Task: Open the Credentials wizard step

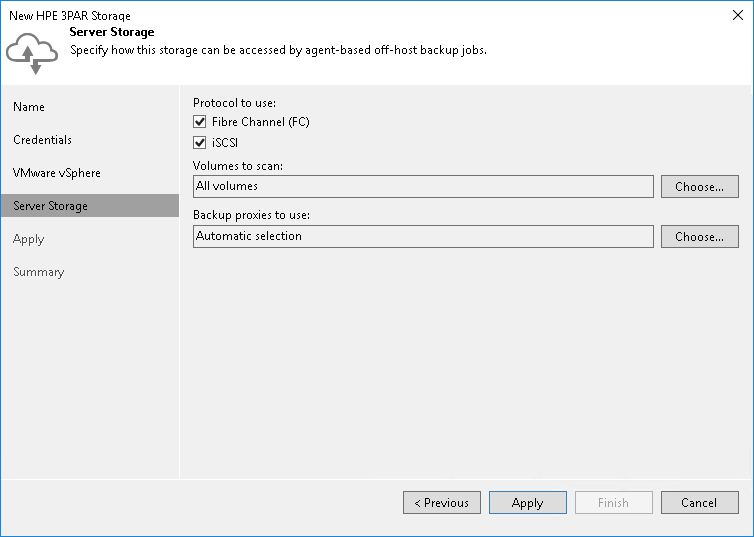Action: (x=43, y=140)
